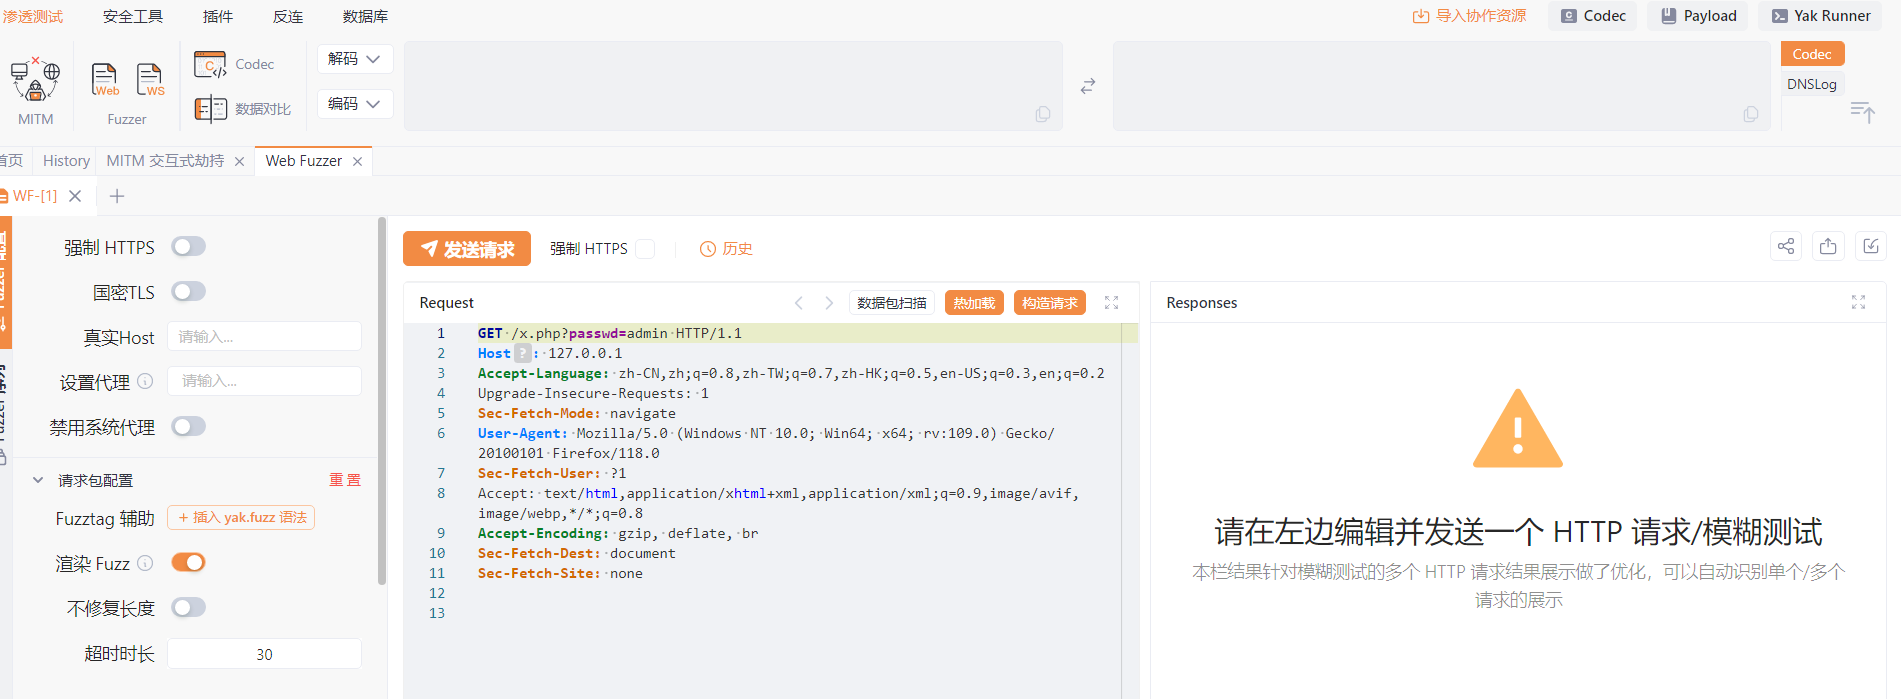
Task: Go to previous request with left arrow
Action: pyautogui.click(x=799, y=303)
